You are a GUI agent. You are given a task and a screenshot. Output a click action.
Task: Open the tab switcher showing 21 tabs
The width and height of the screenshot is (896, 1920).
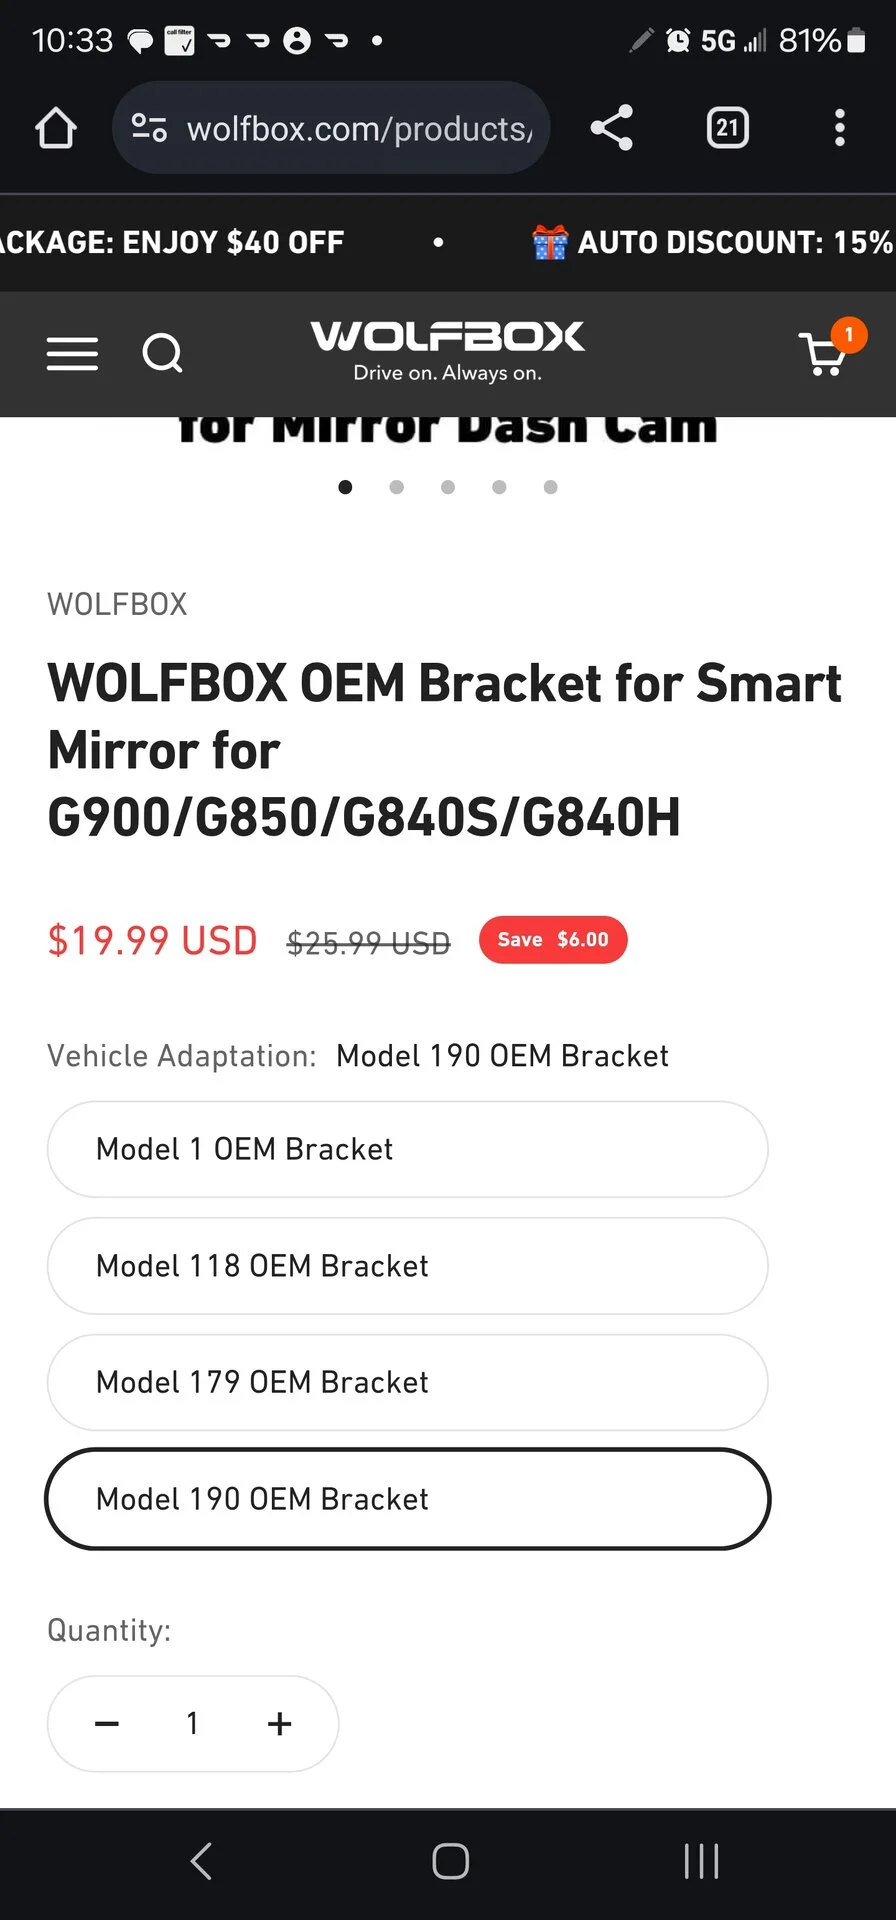tap(727, 128)
